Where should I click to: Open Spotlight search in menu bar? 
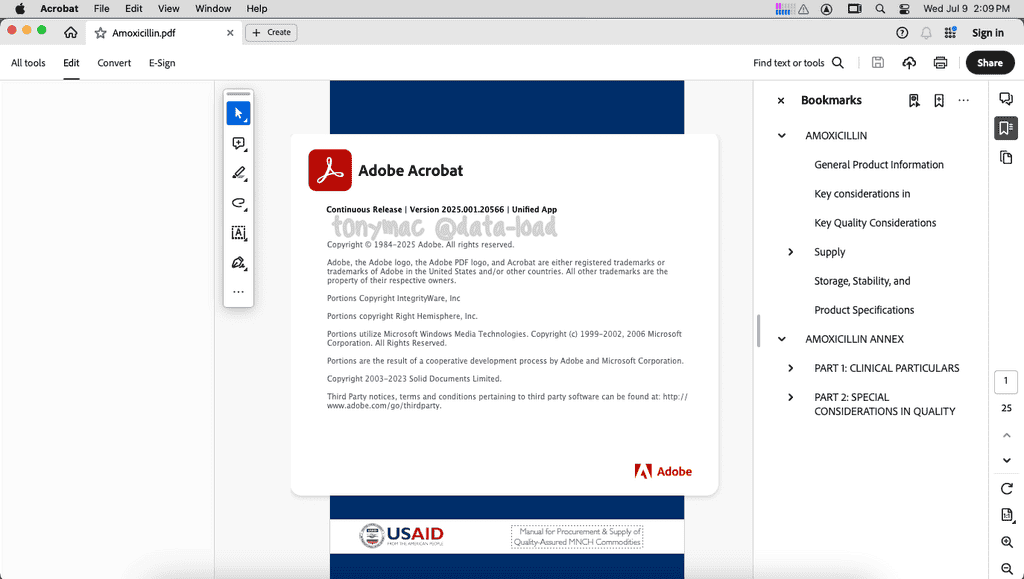pos(880,8)
